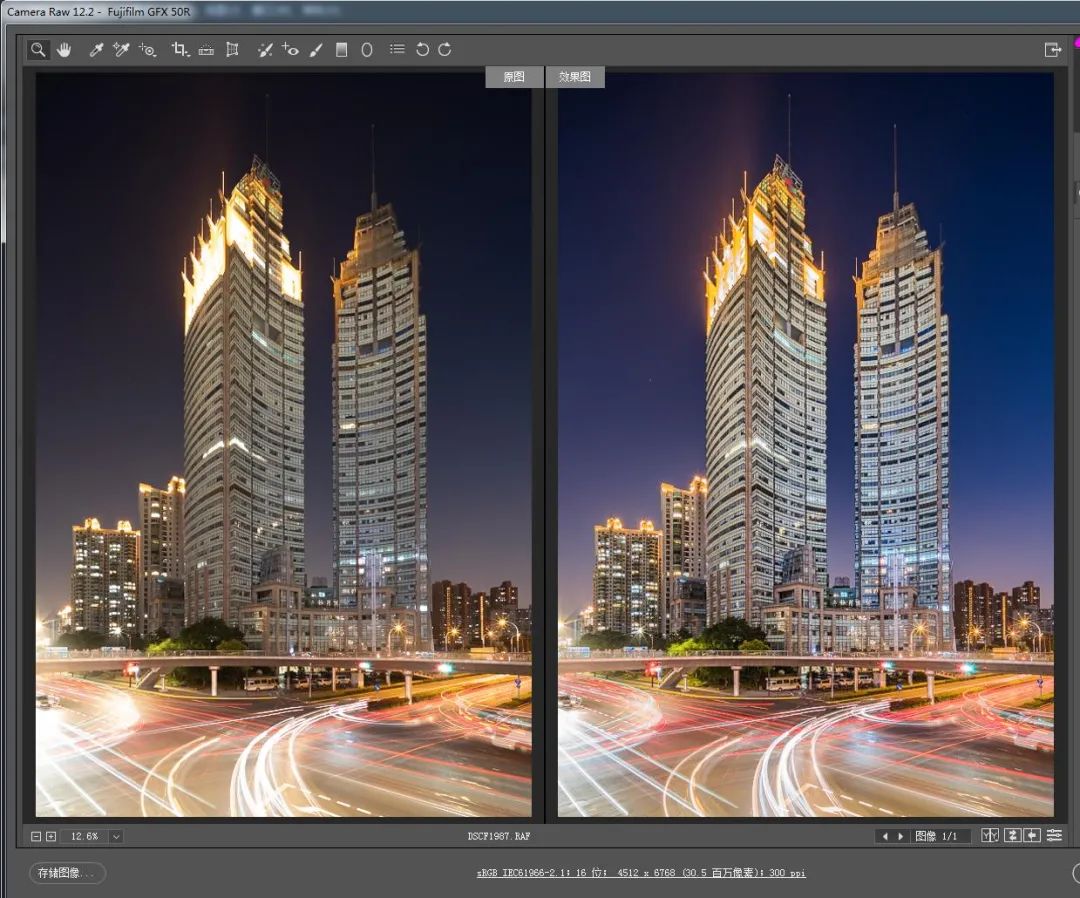The width and height of the screenshot is (1080, 898).
Task: Choose the Red Eye Removal tool
Action: pyautogui.click(x=290, y=50)
